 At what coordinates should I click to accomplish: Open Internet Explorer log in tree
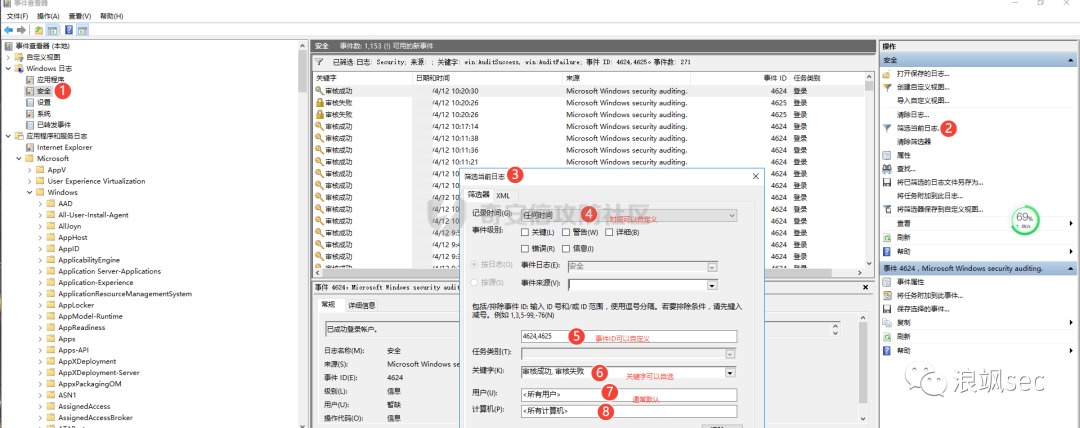click(65, 147)
